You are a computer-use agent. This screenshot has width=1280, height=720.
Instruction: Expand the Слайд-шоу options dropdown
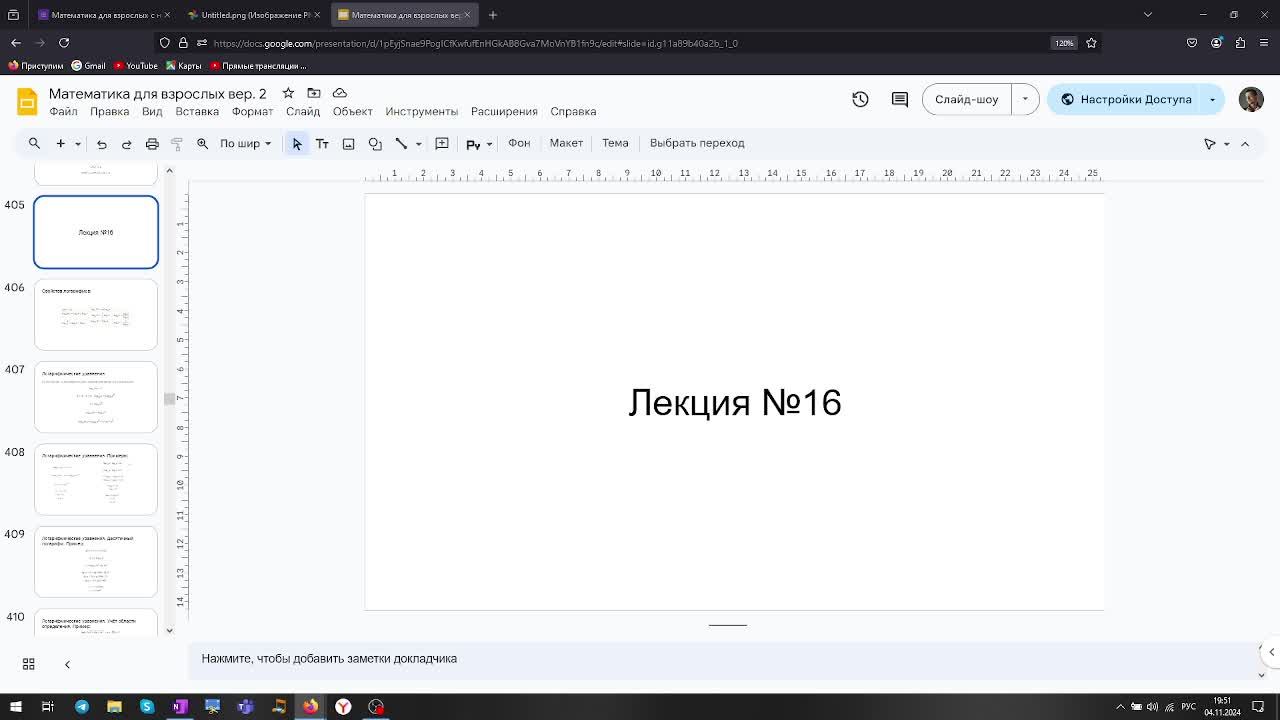(1025, 99)
